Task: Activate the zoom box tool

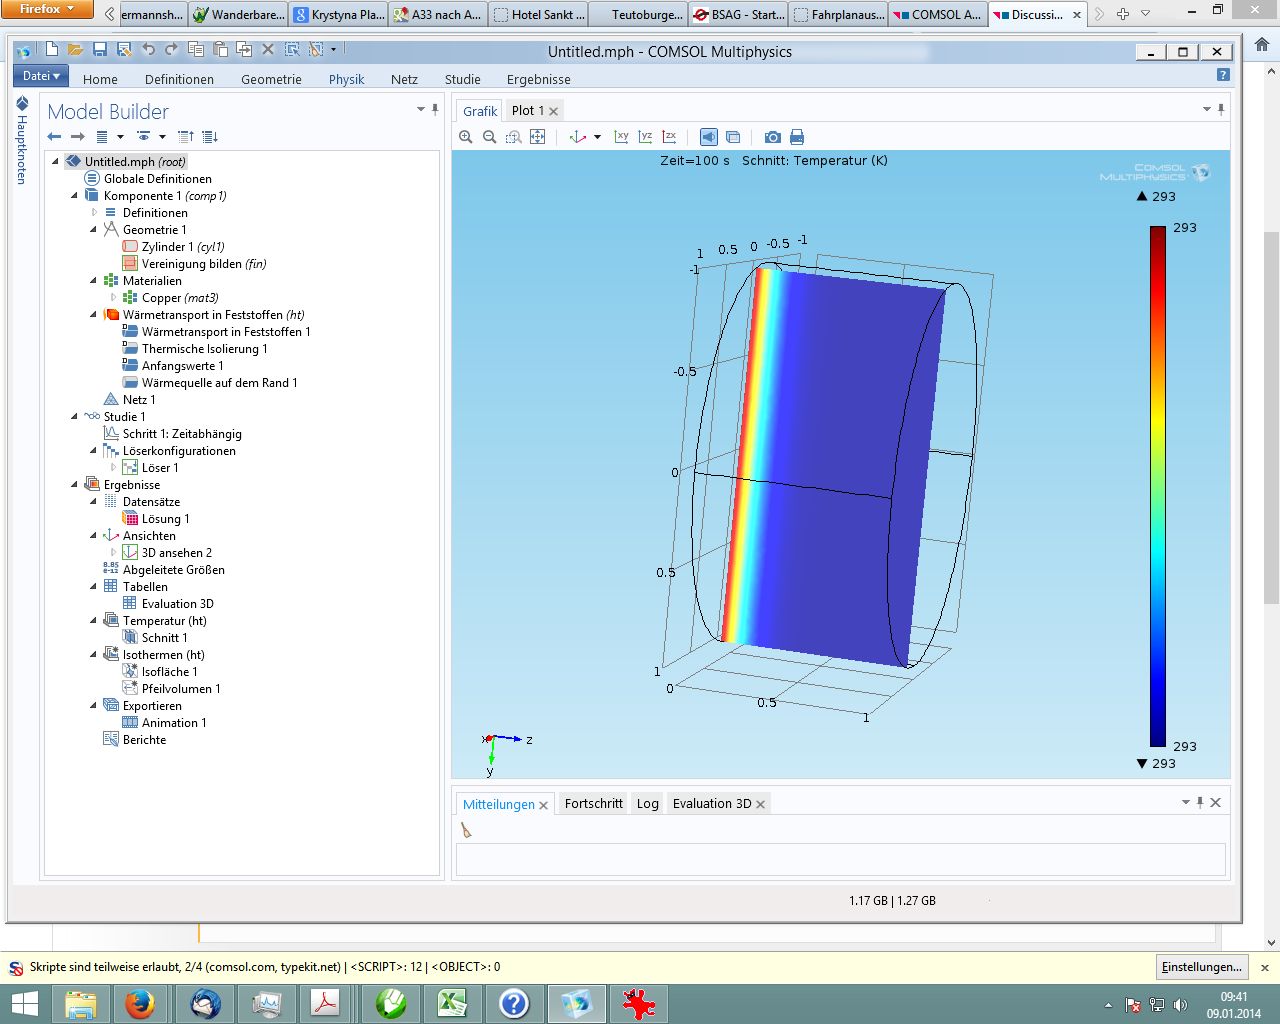Action: (514, 137)
